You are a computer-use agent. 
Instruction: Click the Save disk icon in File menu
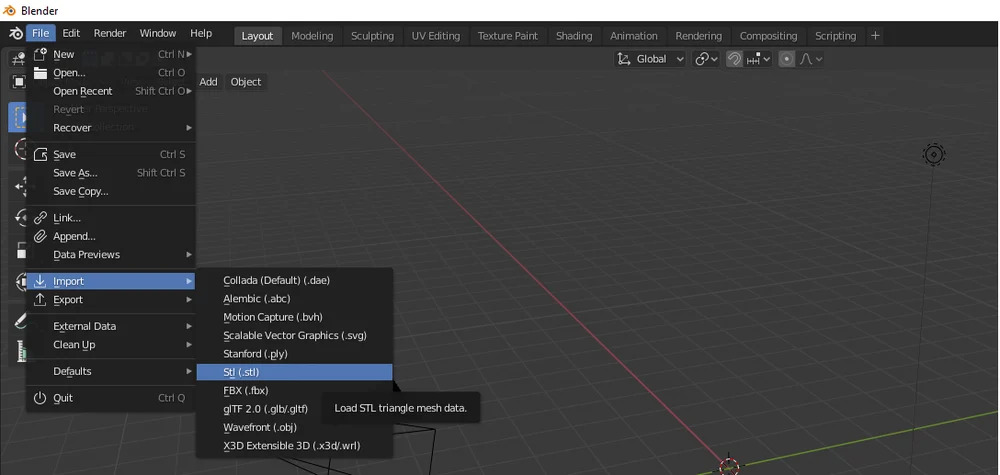[41, 155]
